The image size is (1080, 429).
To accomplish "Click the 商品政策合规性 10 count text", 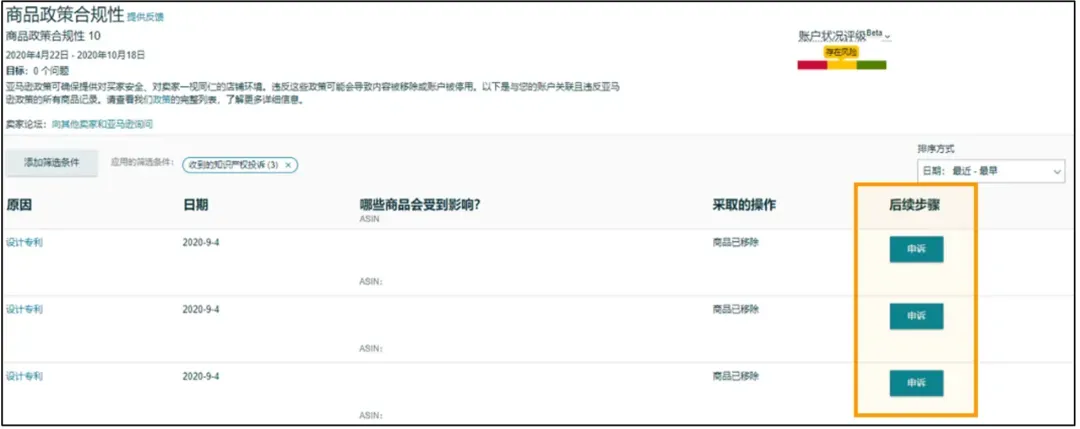I will (53, 36).
